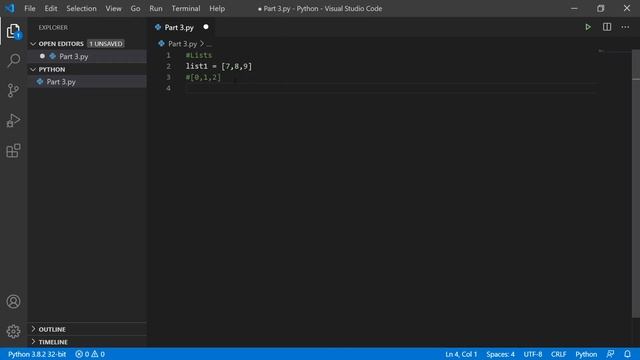Open the Source Control view
This screenshot has height=360, width=640.
click(x=13, y=90)
